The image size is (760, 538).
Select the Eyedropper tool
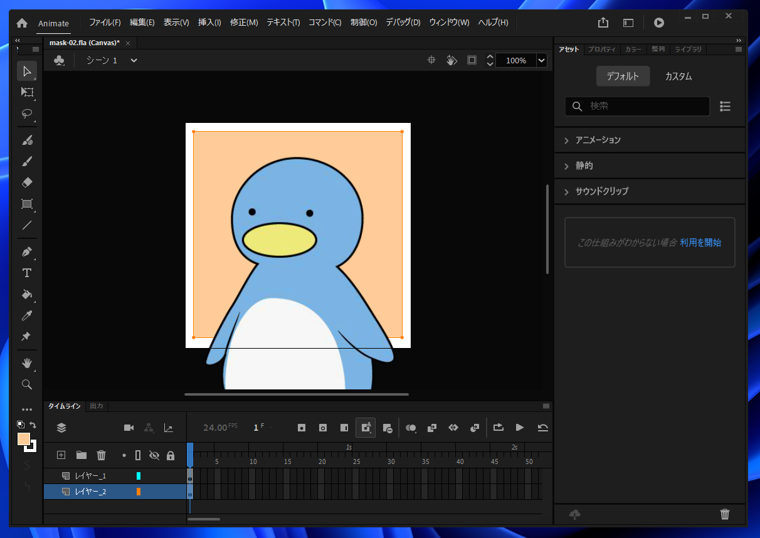click(x=27, y=316)
